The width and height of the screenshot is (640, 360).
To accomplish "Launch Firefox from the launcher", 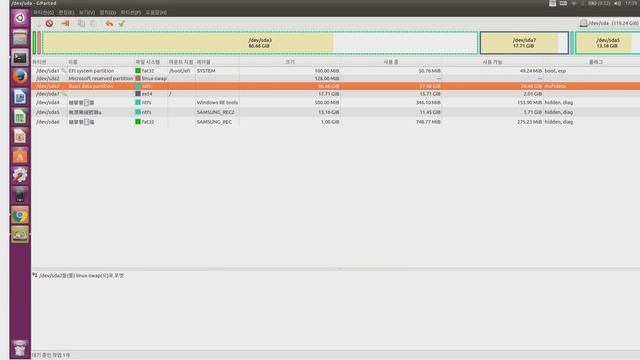I will [20, 77].
